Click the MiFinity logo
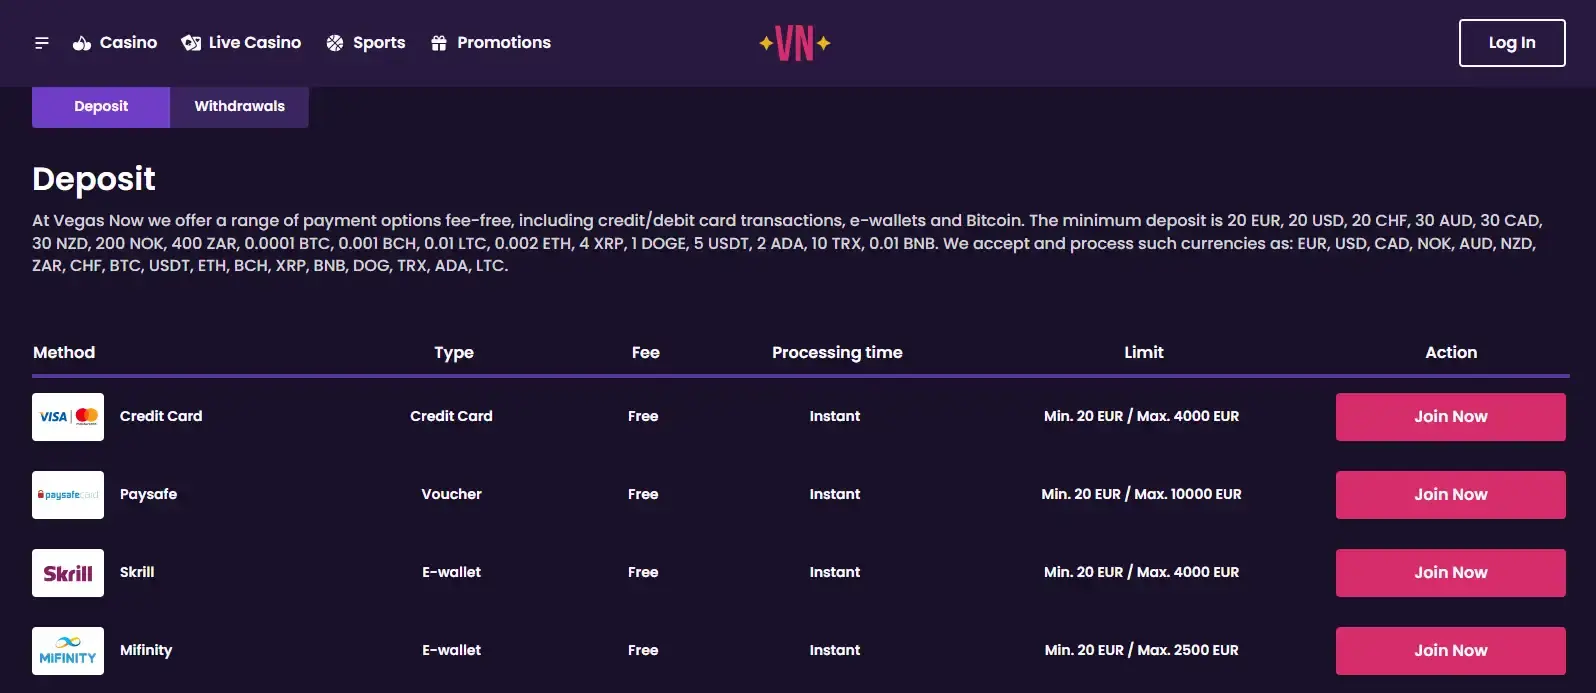The width and height of the screenshot is (1596, 693). pyautogui.click(x=68, y=651)
